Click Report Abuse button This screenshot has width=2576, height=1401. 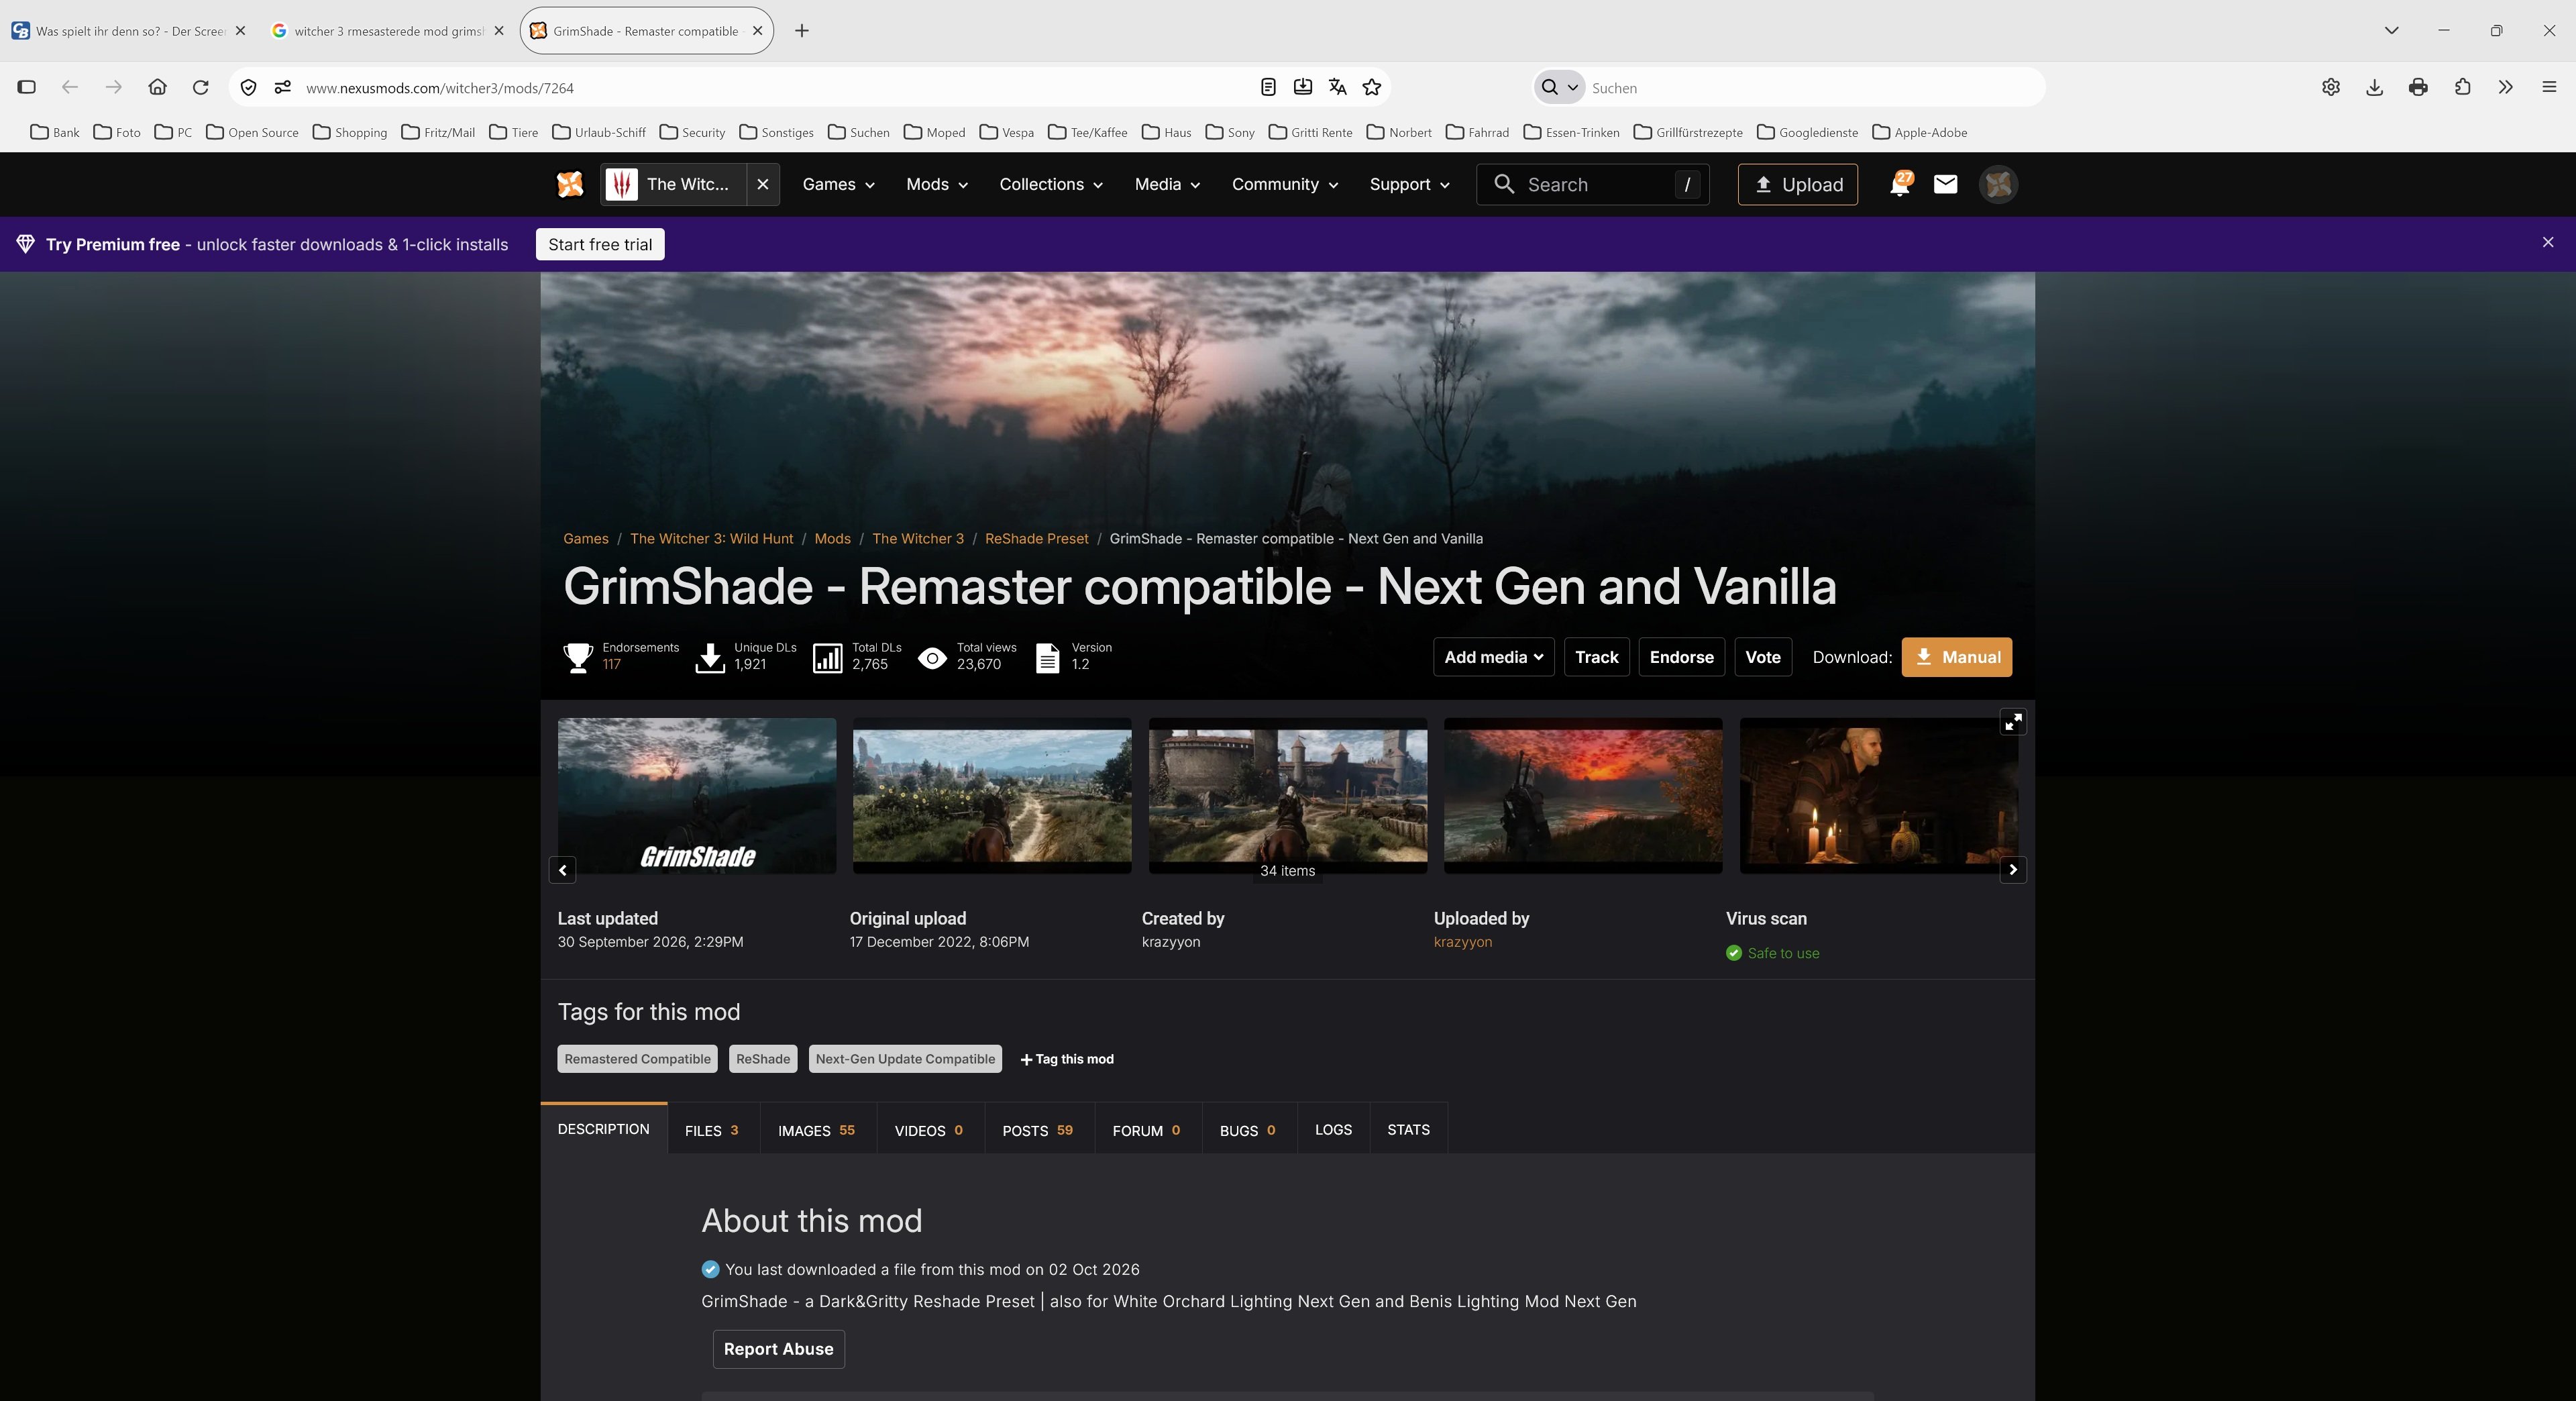[x=778, y=1349]
